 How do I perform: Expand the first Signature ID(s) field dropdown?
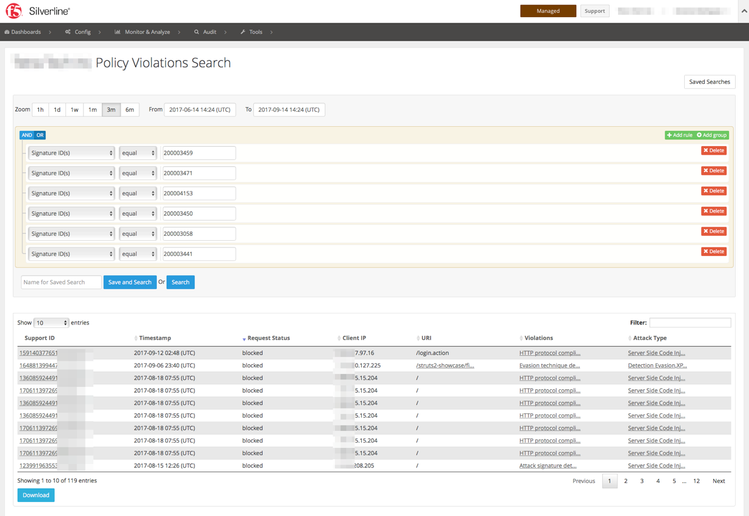71,153
